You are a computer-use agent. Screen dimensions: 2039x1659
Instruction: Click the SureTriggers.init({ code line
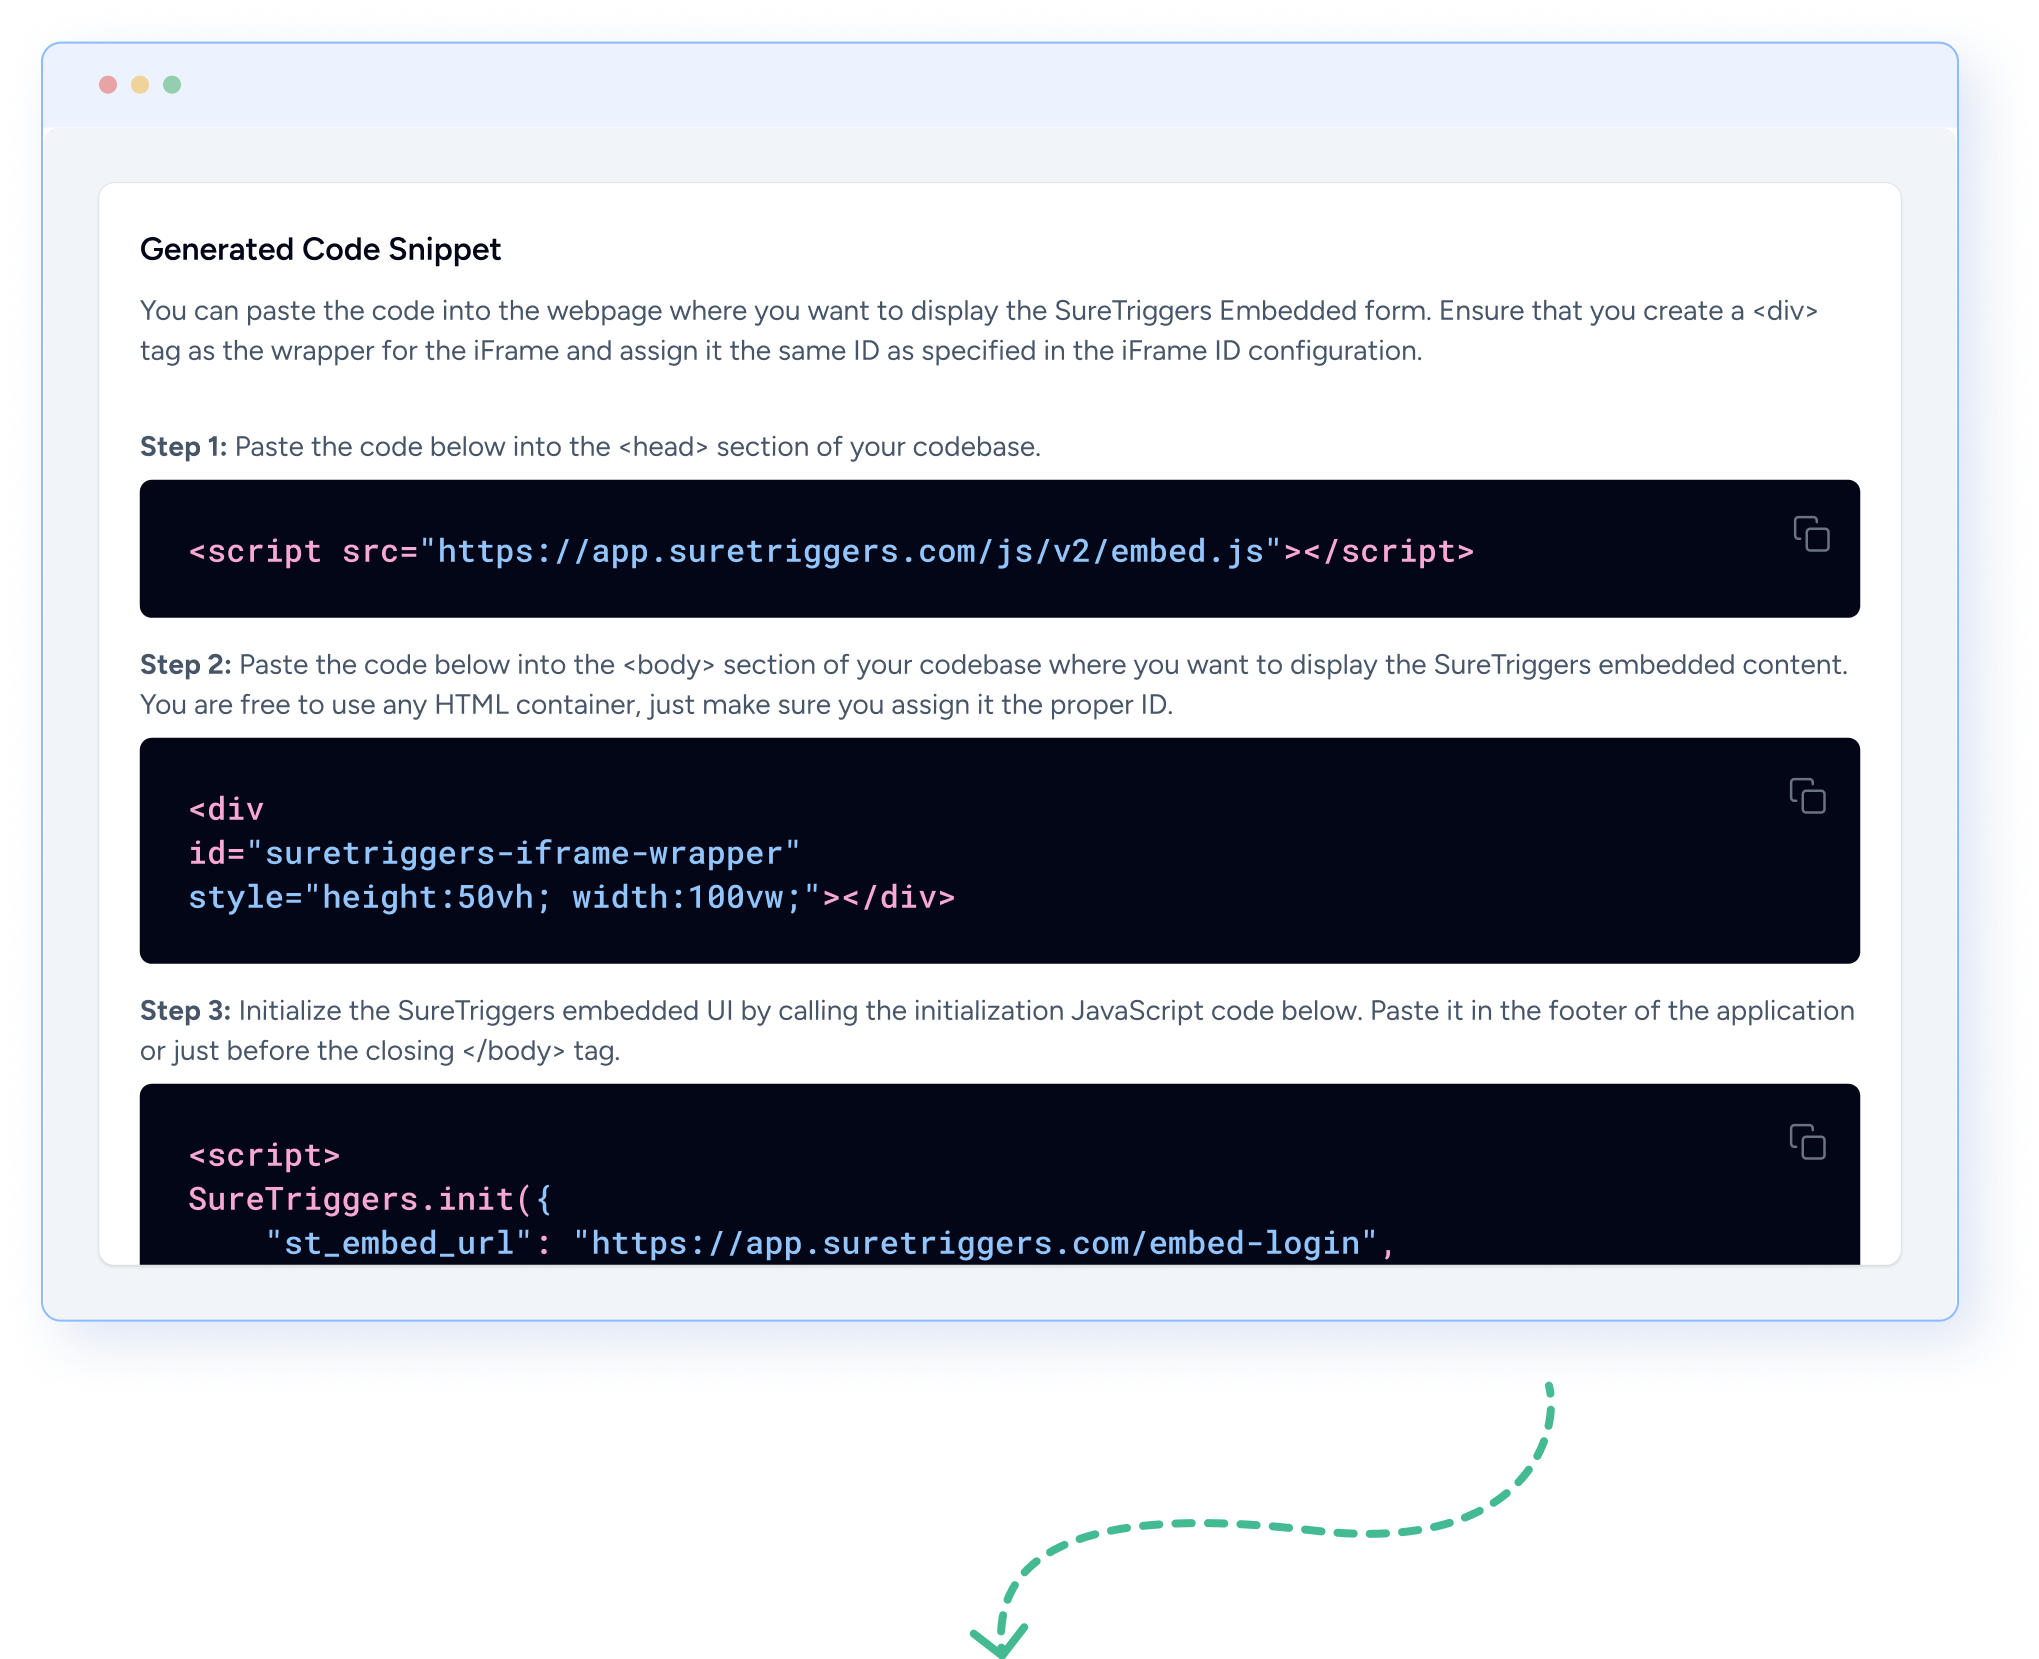pyautogui.click(x=369, y=1199)
